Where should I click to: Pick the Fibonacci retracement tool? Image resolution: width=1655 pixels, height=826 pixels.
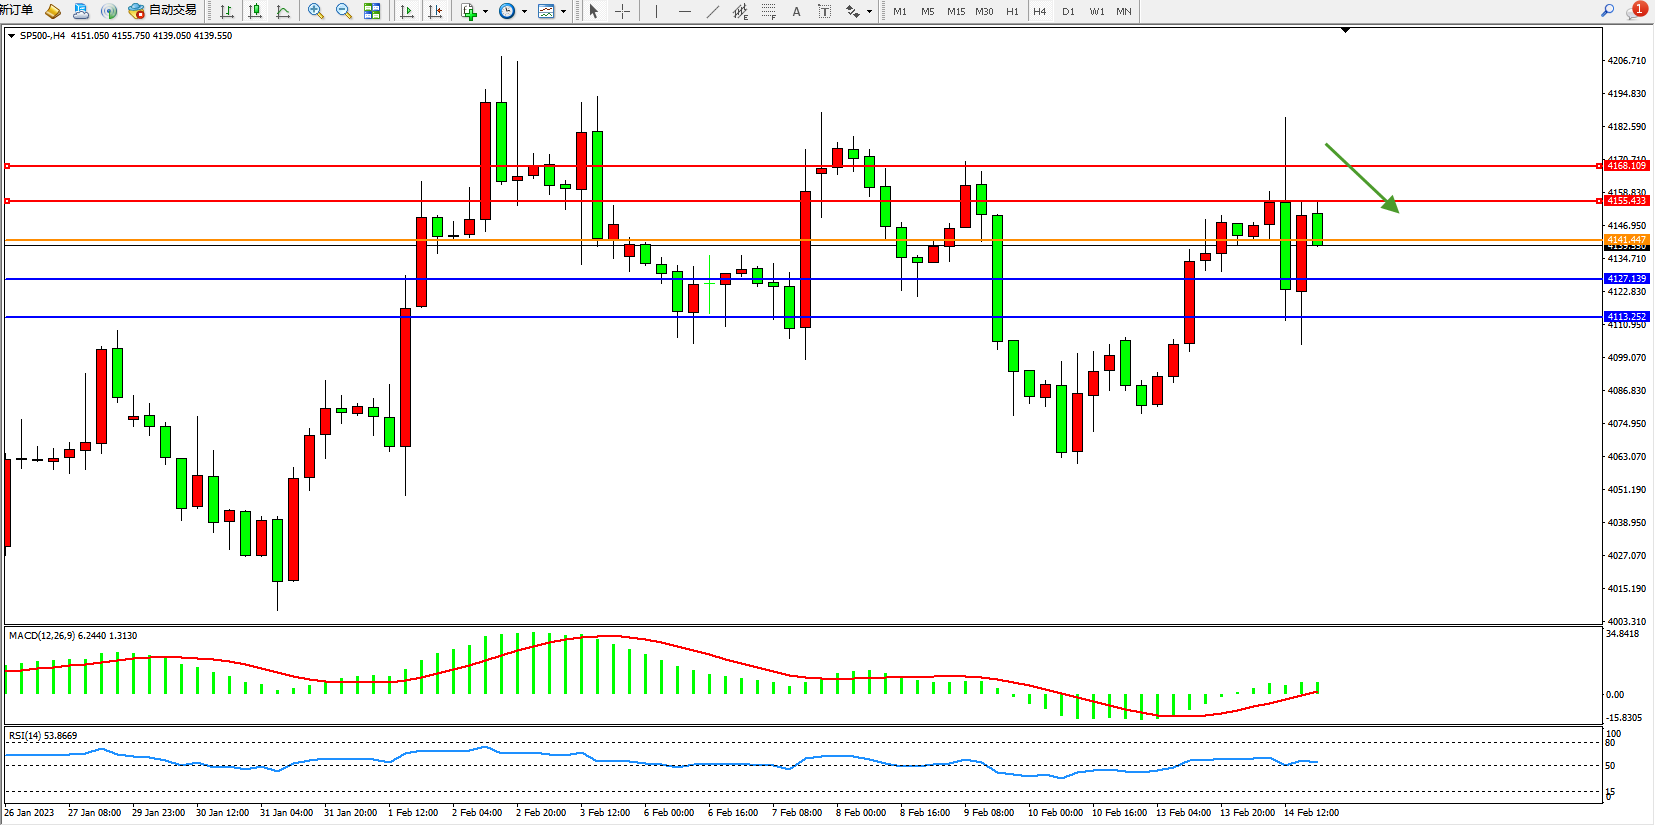pos(768,11)
